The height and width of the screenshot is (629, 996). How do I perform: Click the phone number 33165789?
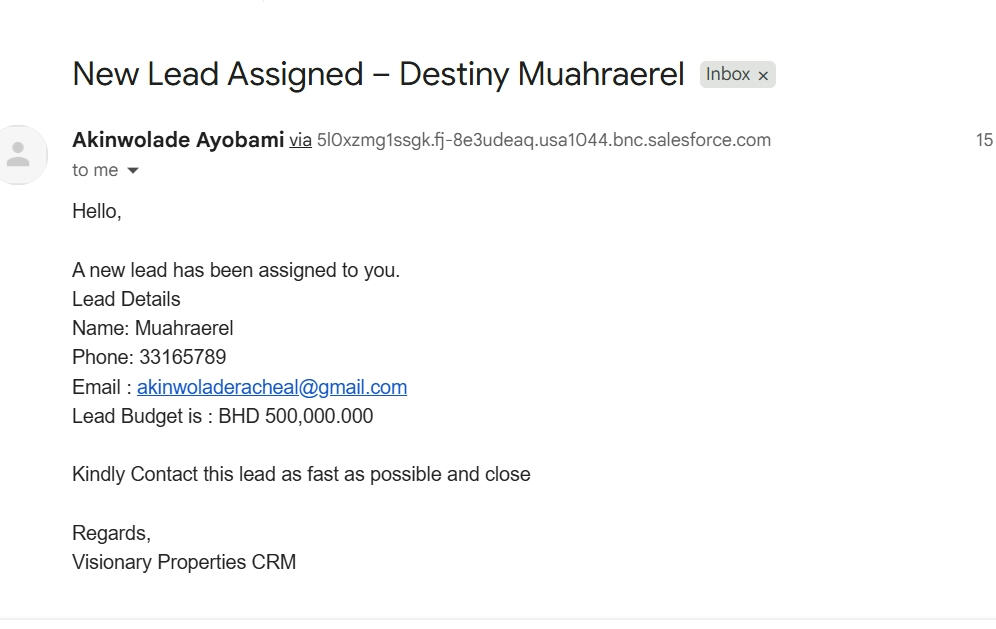pyautogui.click(x=182, y=357)
